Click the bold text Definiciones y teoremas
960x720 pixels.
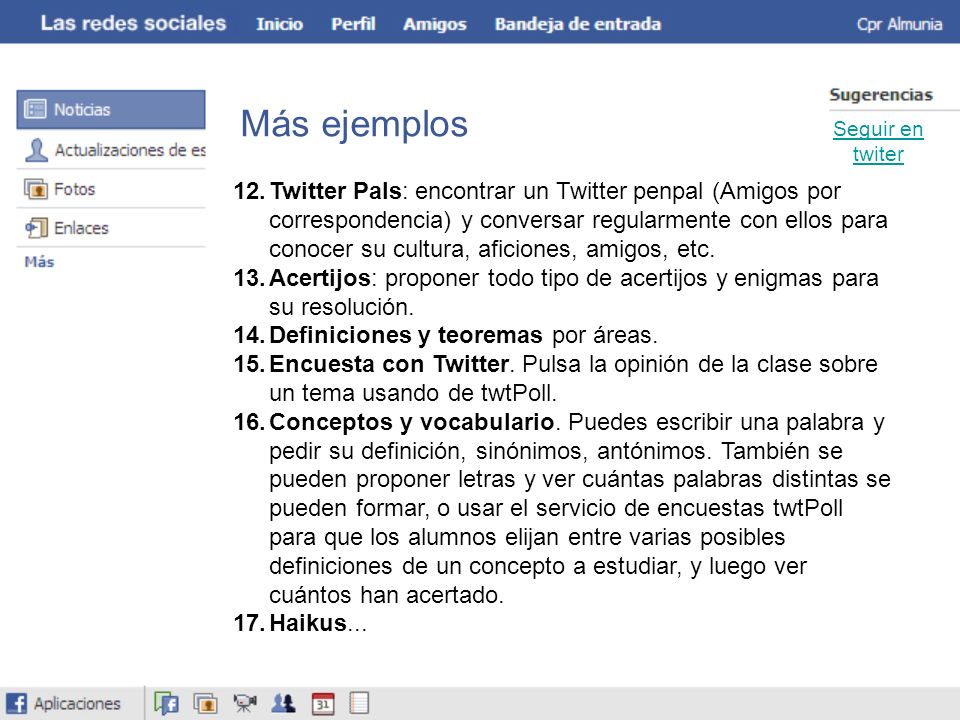pyautogui.click(x=406, y=335)
